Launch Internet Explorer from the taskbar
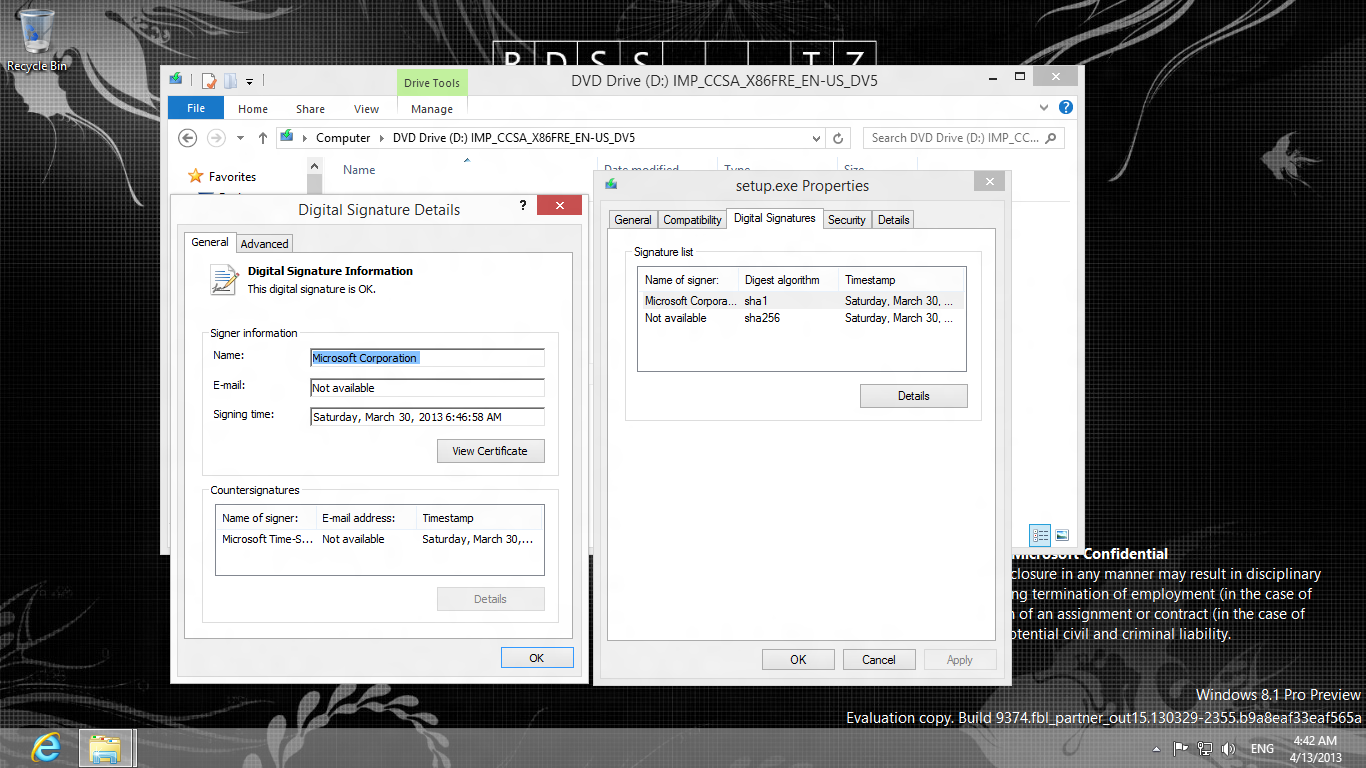1366x768 pixels. tap(46, 748)
